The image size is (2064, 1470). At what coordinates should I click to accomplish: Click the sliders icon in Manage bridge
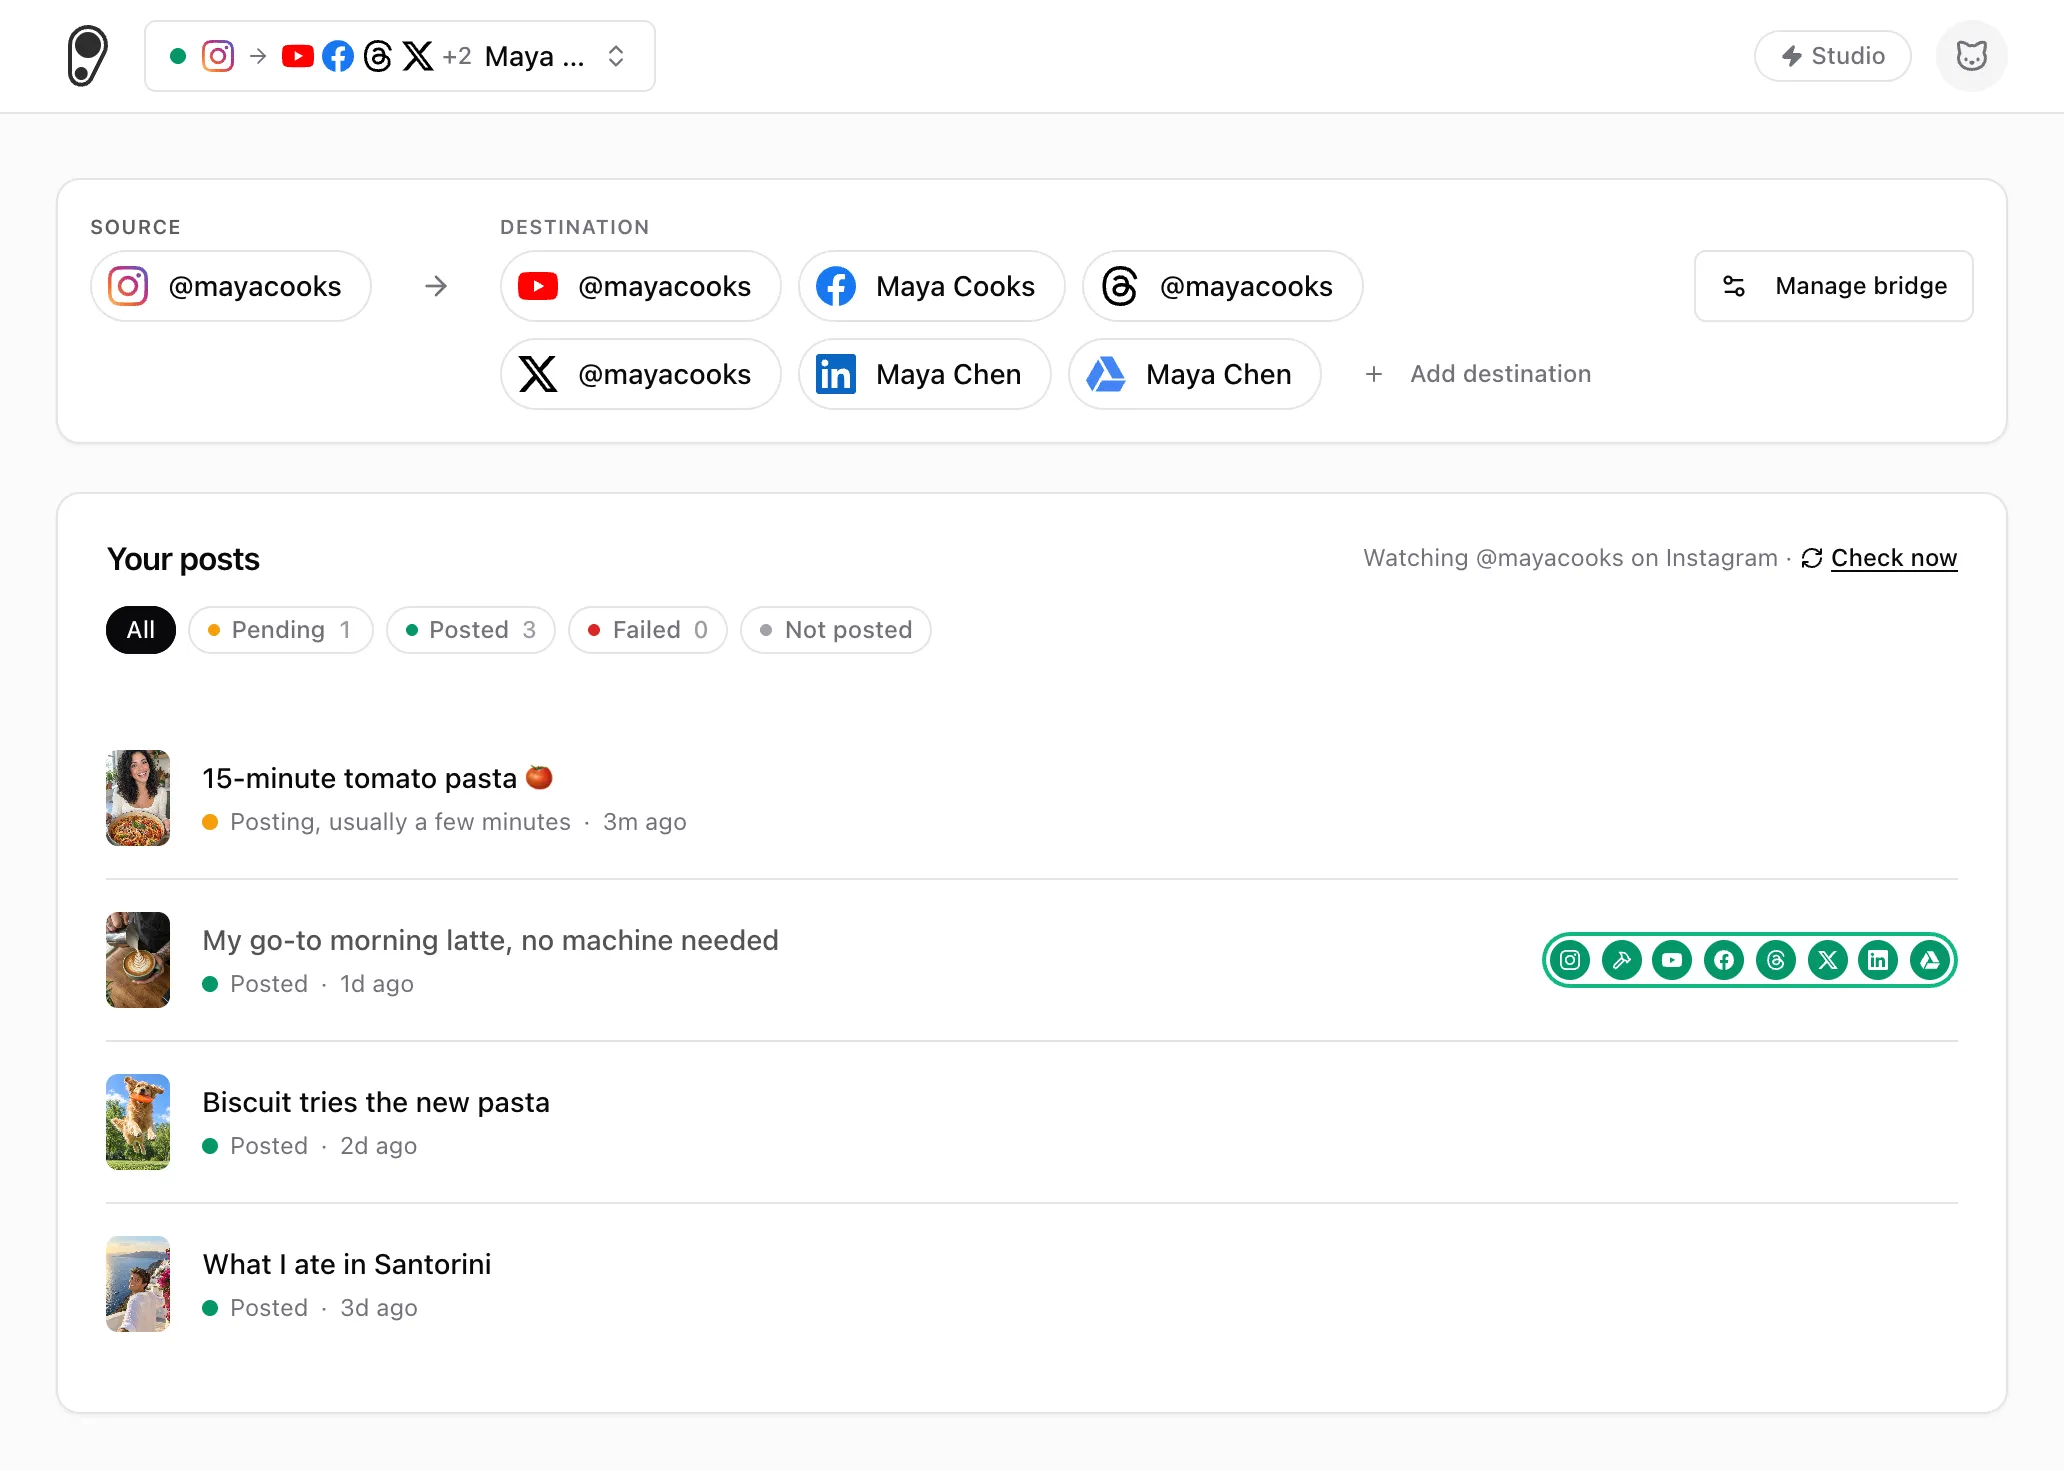[x=1734, y=286]
